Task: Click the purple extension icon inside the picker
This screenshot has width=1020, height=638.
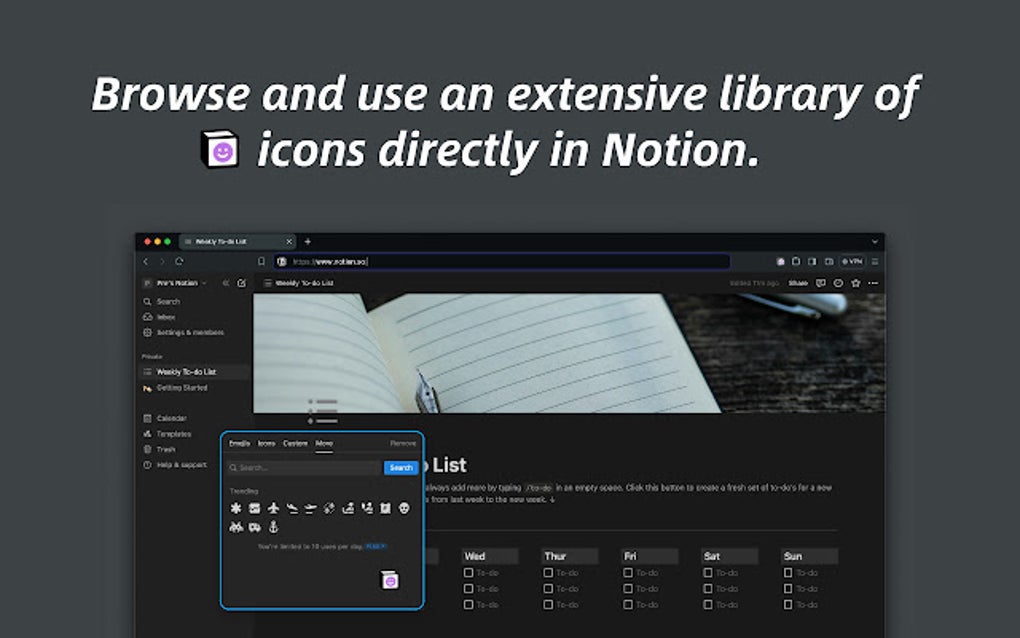Action: (389, 579)
